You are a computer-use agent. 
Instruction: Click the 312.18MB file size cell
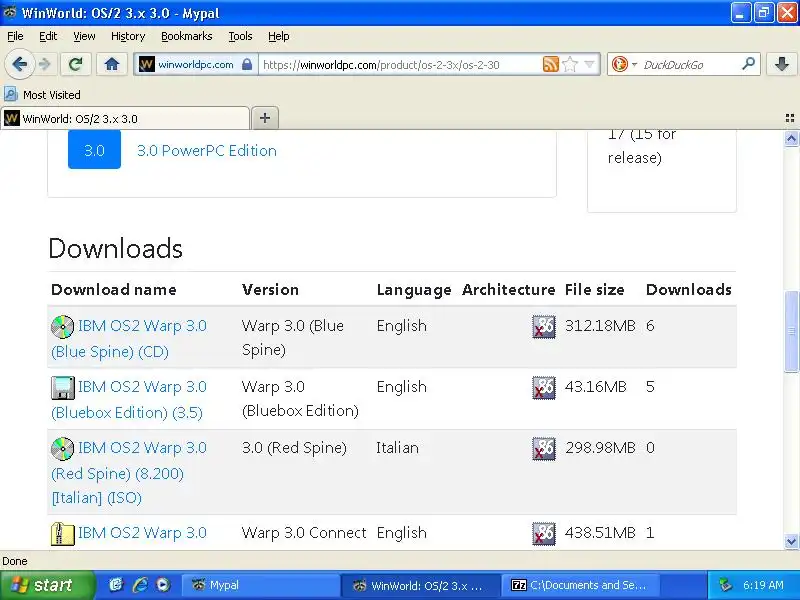(600, 326)
